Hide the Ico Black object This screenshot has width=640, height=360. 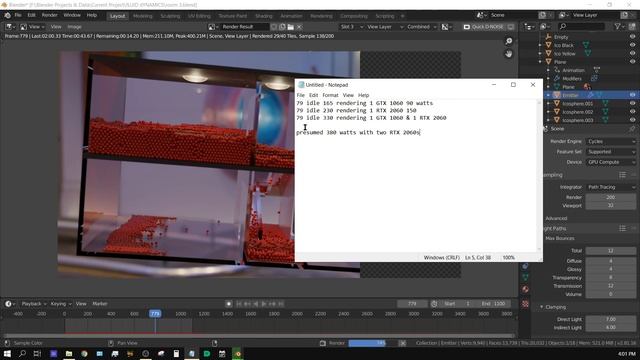pos(632,45)
